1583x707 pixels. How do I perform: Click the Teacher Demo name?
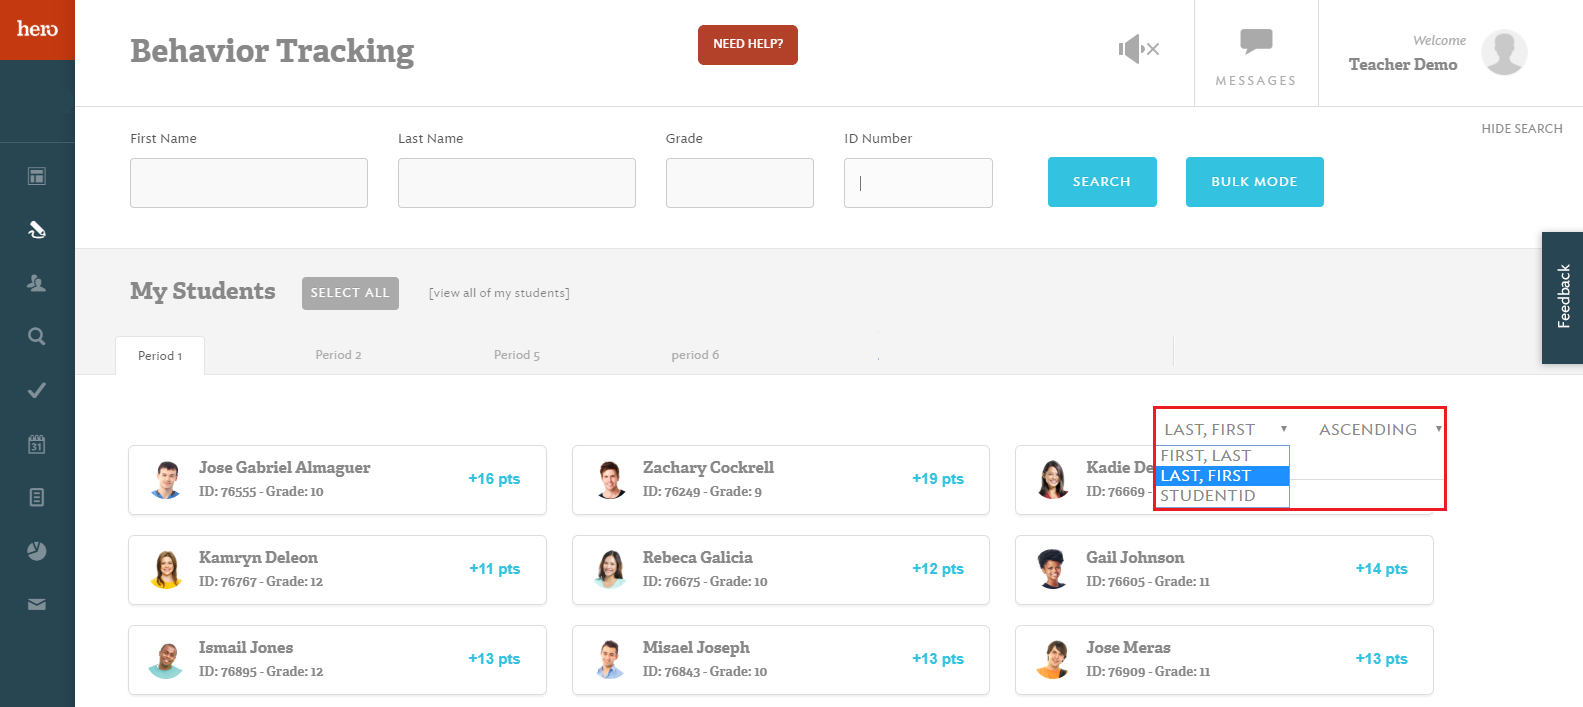1403,64
